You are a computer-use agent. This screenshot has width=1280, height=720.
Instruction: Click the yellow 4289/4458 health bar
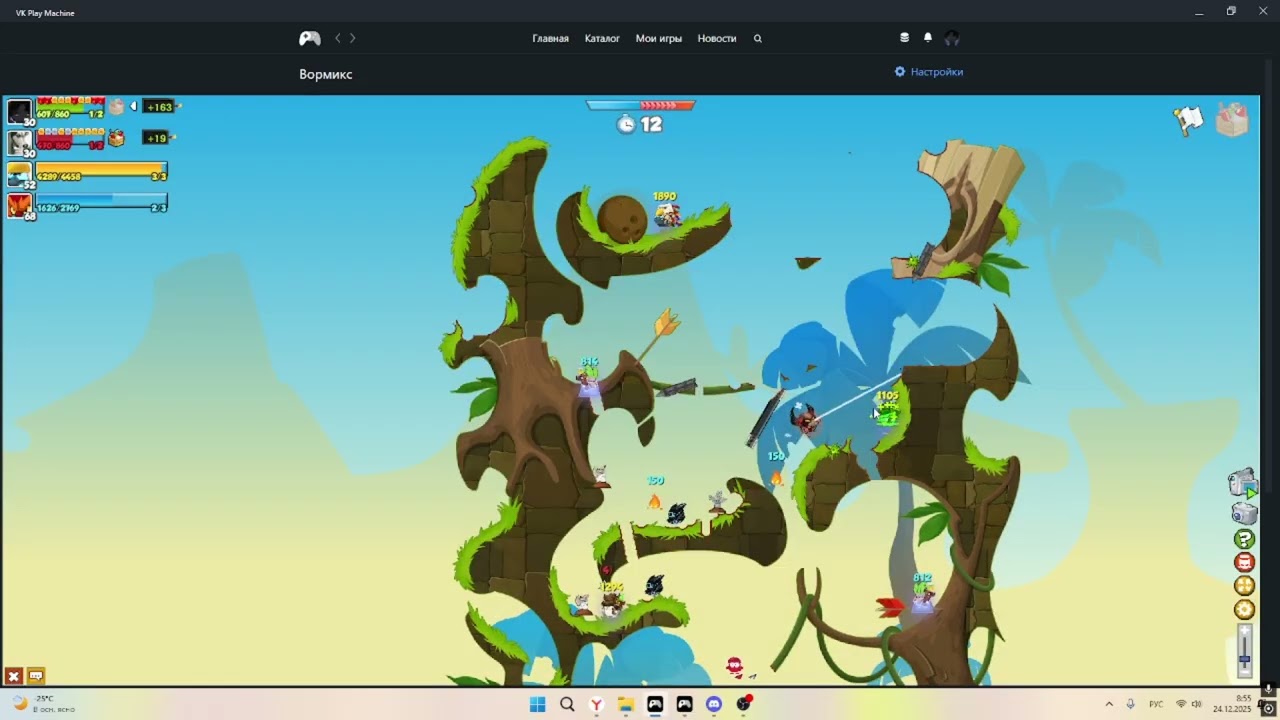click(102, 171)
